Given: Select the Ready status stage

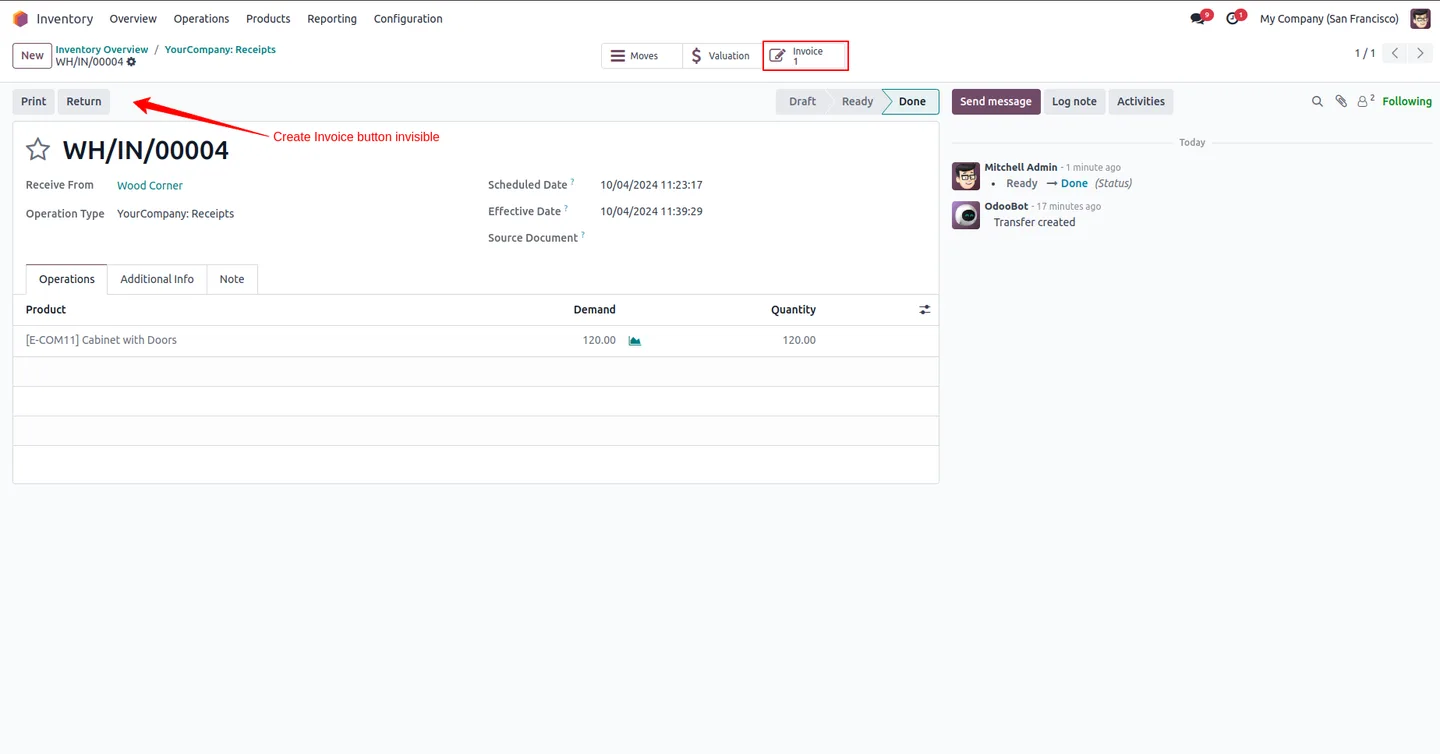Looking at the screenshot, I should 857,102.
